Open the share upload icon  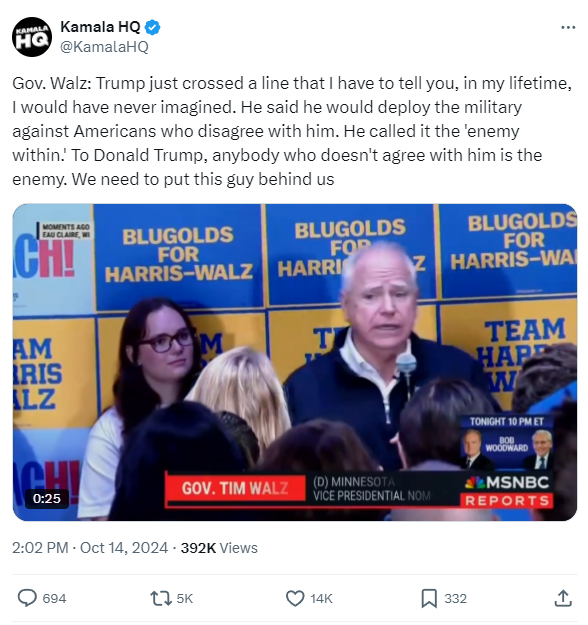563,598
